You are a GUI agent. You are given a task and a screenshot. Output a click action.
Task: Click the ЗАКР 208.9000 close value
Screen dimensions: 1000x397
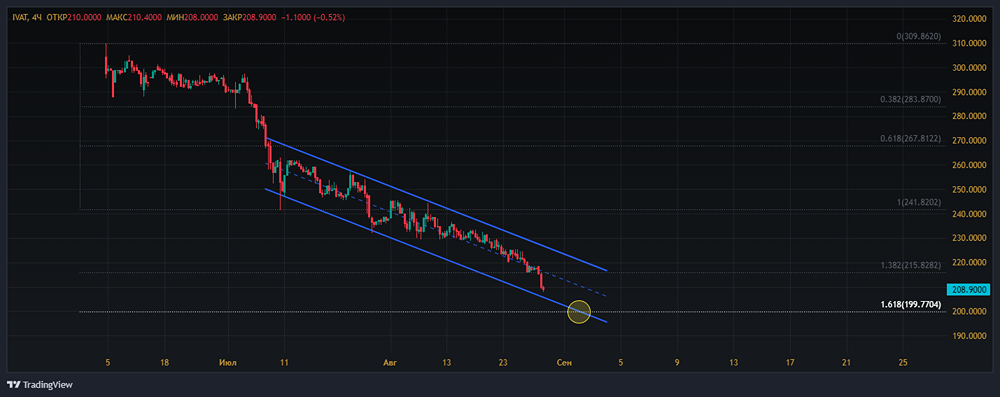(x=249, y=18)
